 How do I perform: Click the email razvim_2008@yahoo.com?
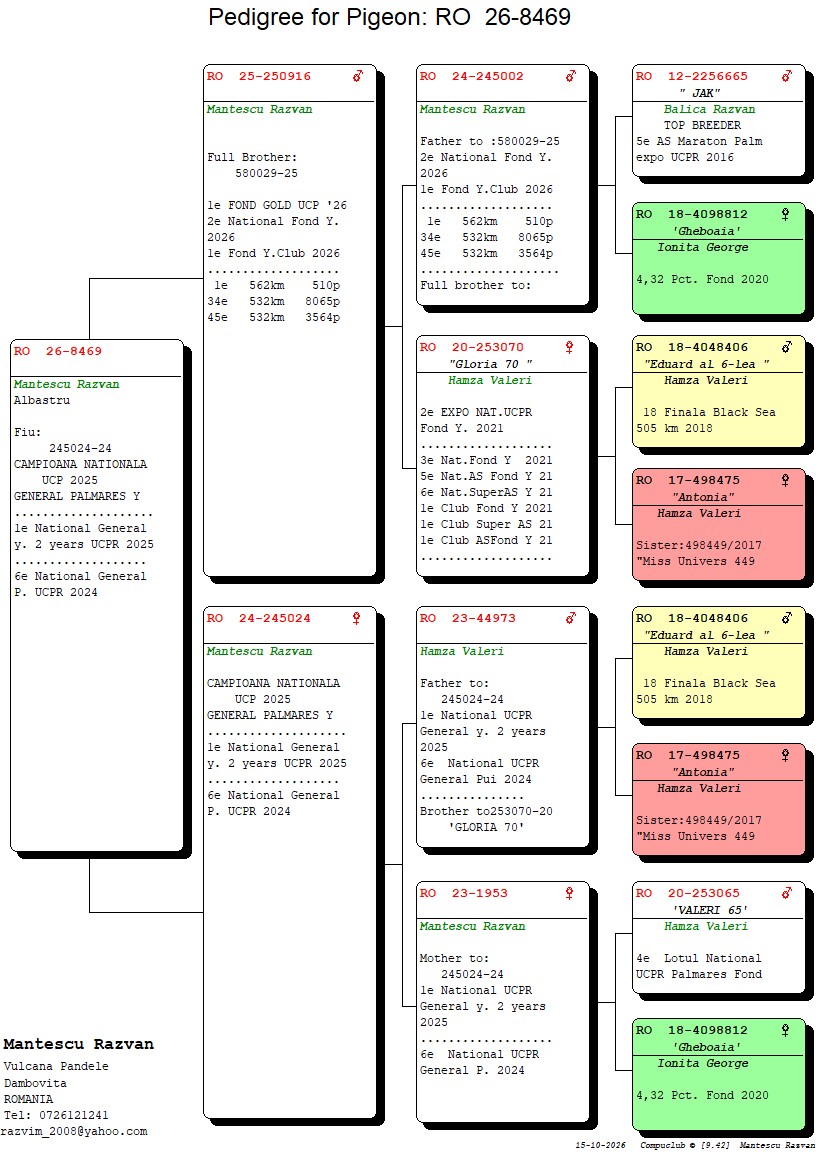pos(74,1132)
